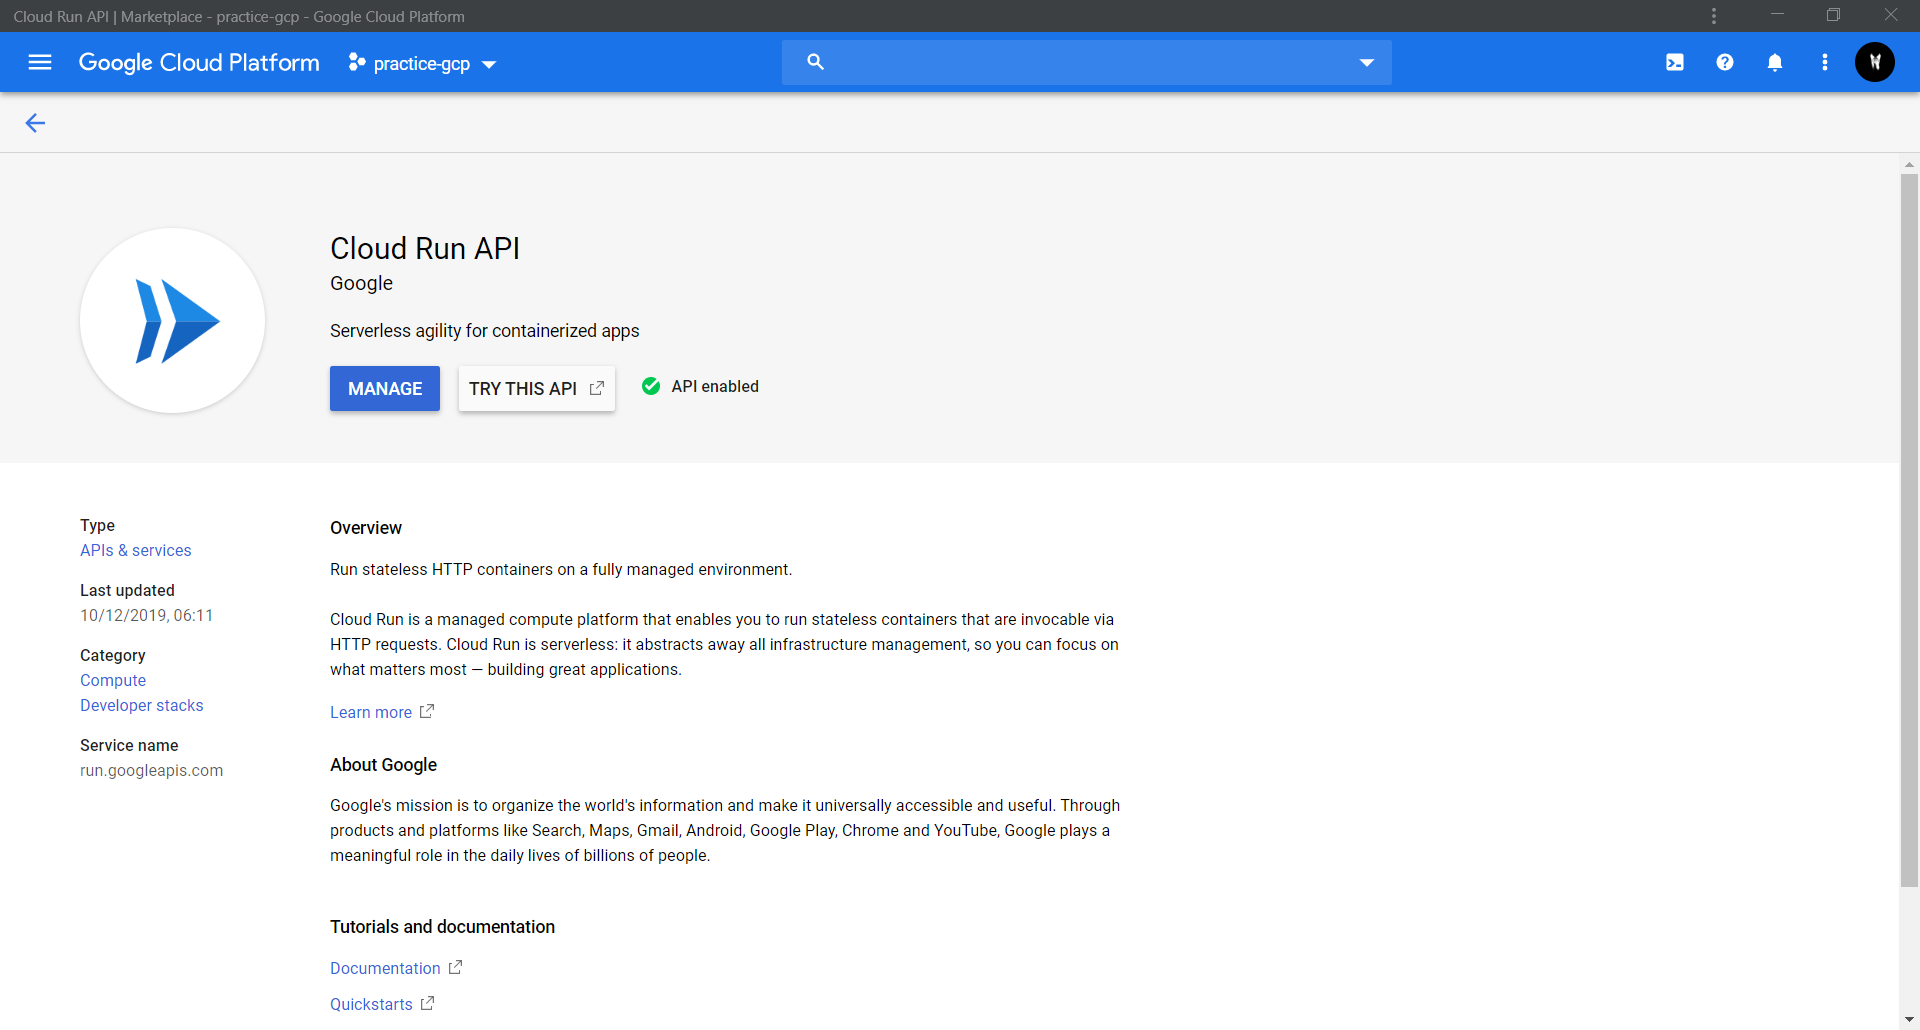This screenshot has width=1920, height=1030.
Task: Click the Overview section heading
Action: [366, 528]
